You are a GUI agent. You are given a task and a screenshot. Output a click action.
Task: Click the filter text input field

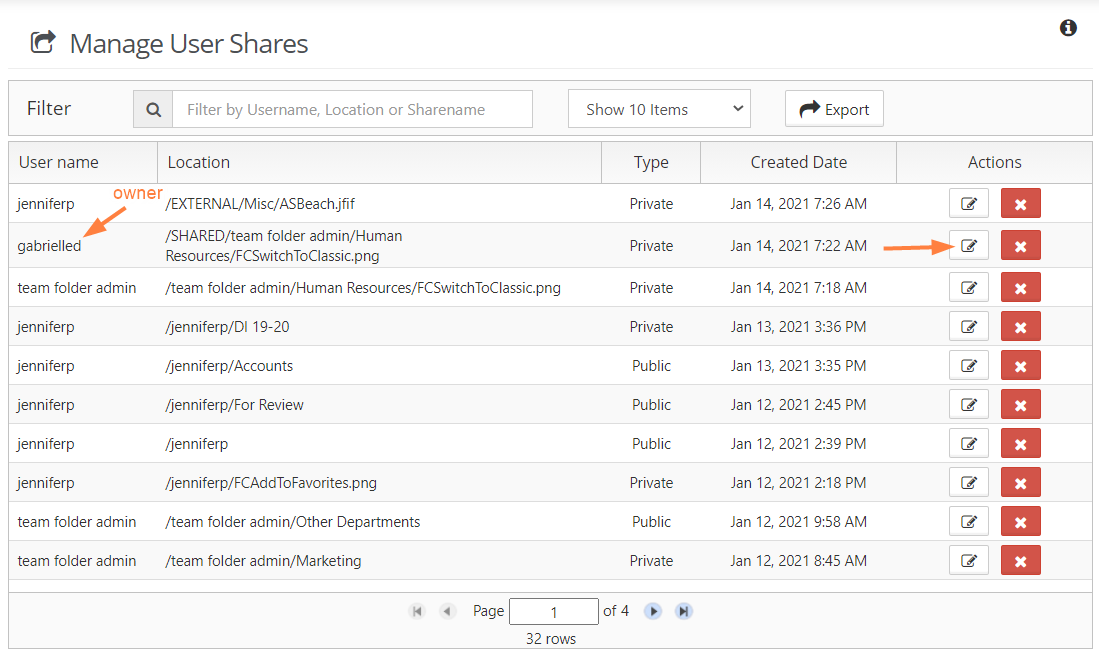point(352,110)
